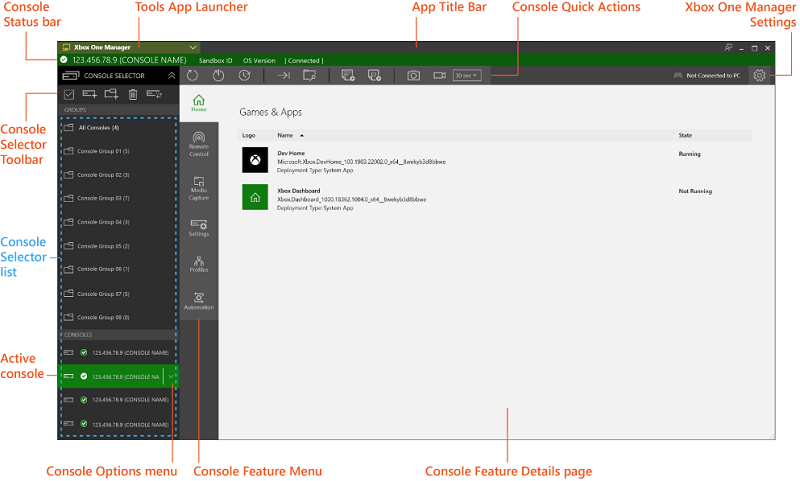Click the add group folder-plus icon
Screen dimensions: 800x481
111,94
